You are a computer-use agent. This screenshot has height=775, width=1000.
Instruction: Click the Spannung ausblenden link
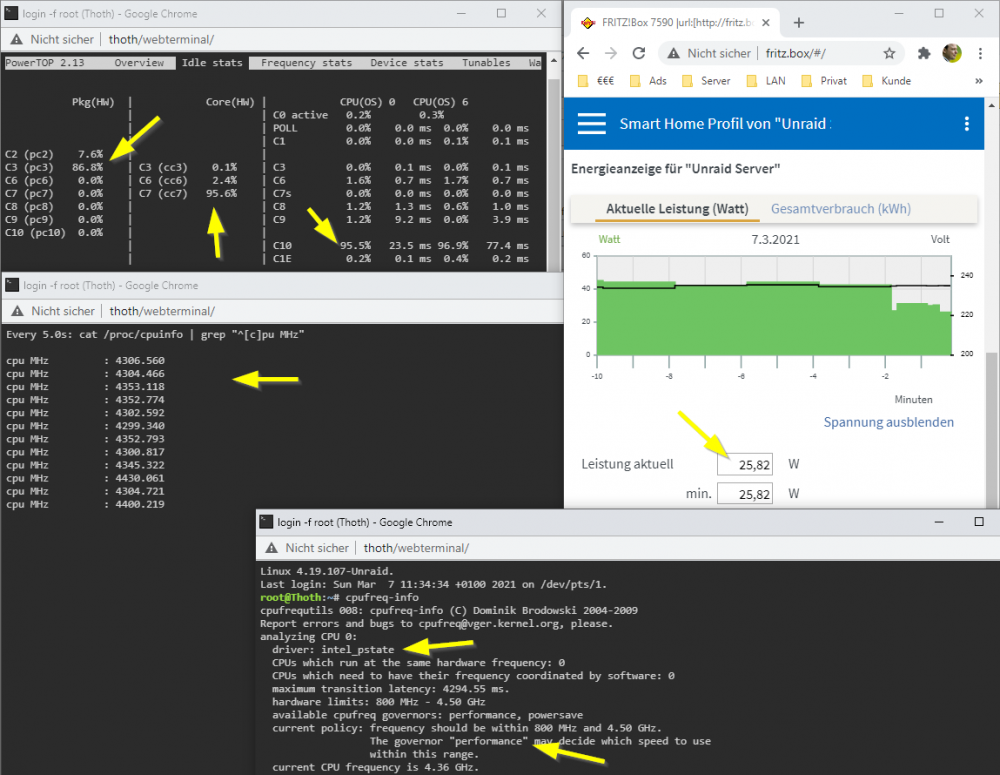pyautogui.click(x=888, y=422)
